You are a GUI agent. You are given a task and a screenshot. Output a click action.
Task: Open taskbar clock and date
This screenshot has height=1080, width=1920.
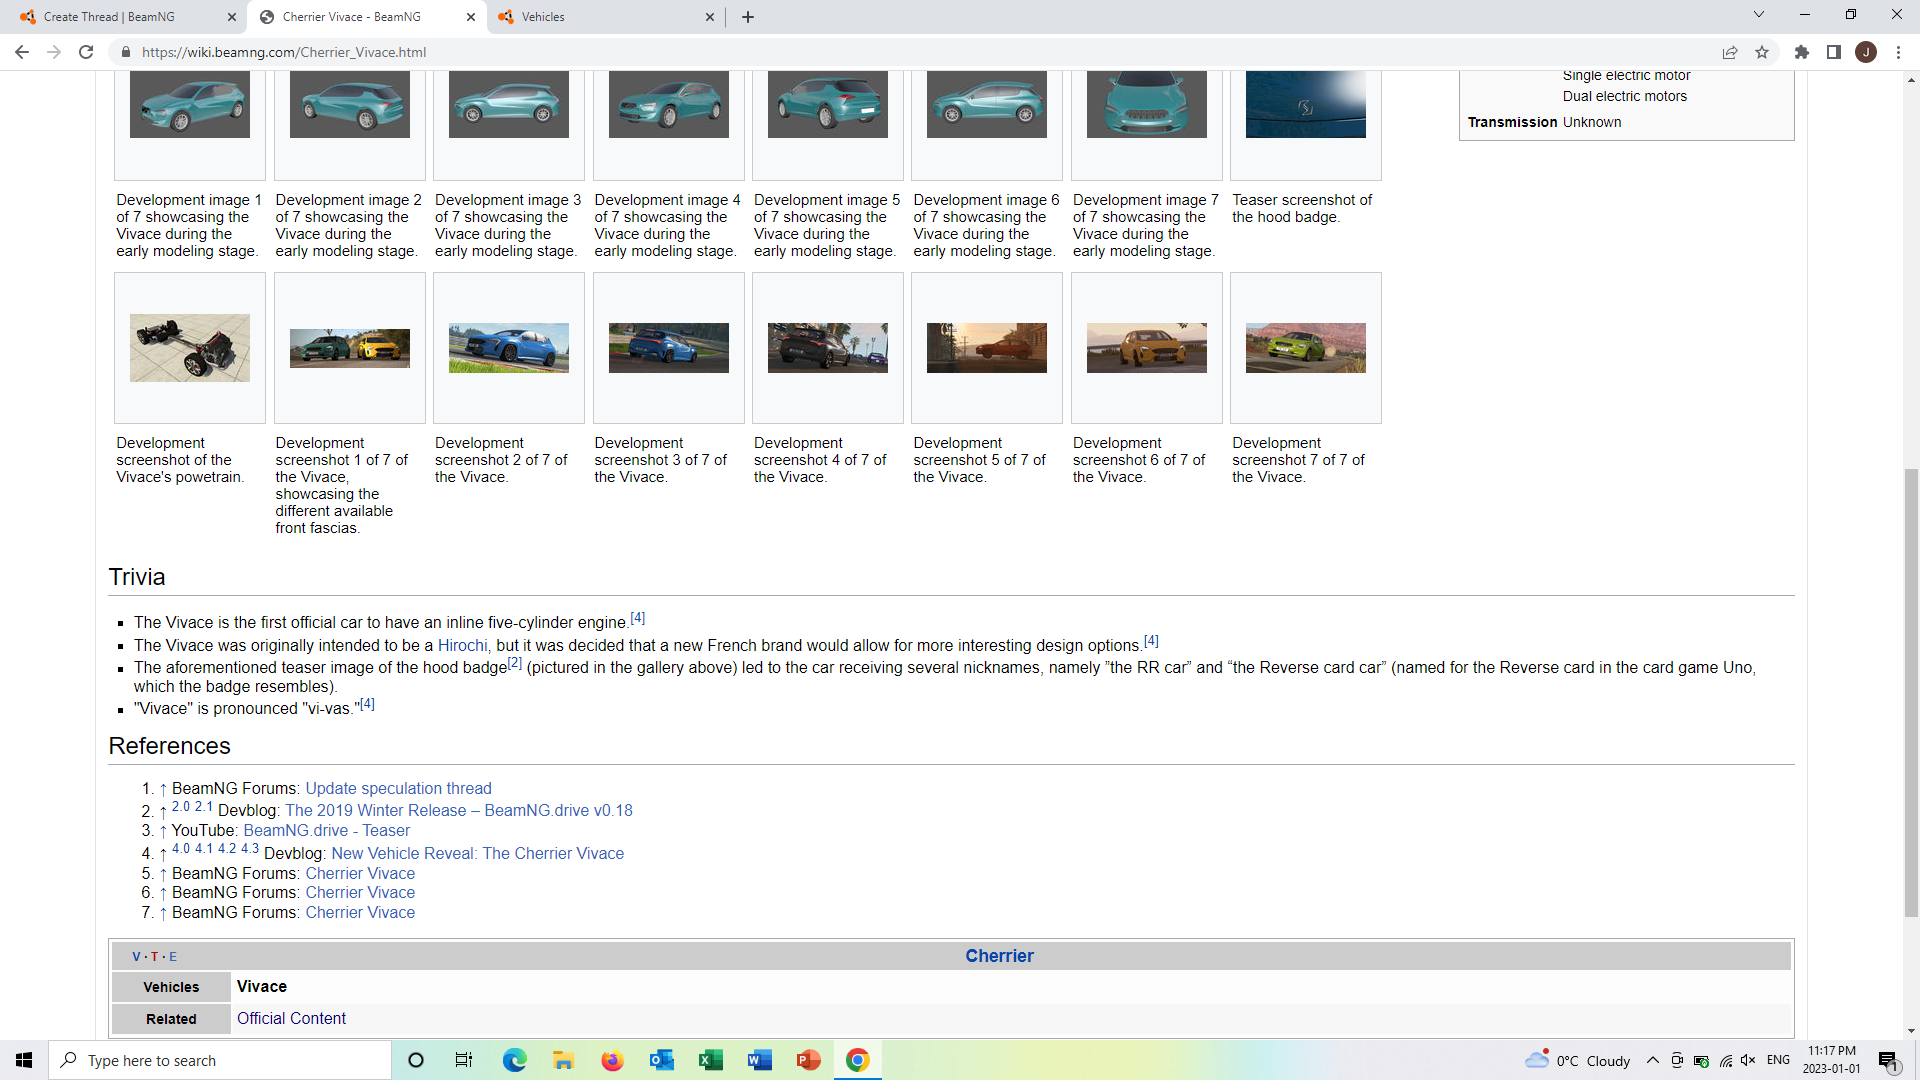[1831, 1060]
